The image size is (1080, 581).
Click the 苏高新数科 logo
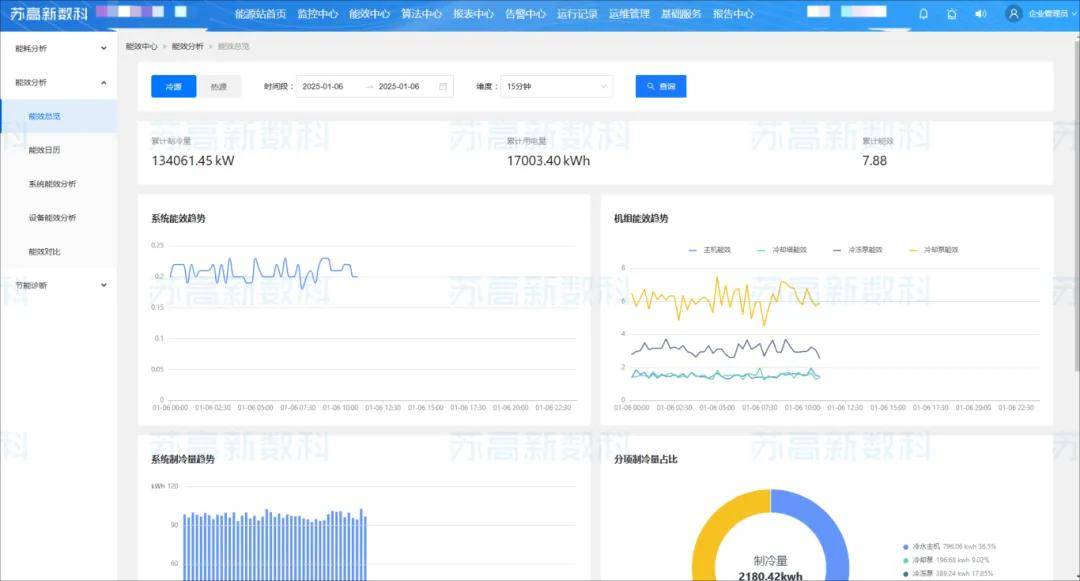coord(49,14)
